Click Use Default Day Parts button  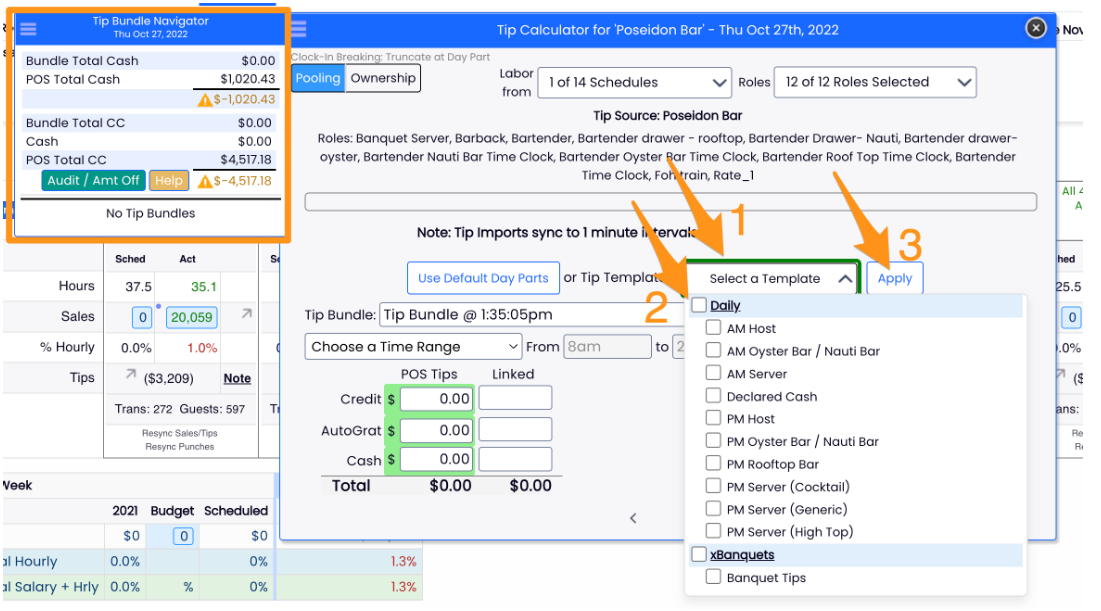pyautogui.click(x=483, y=278)
